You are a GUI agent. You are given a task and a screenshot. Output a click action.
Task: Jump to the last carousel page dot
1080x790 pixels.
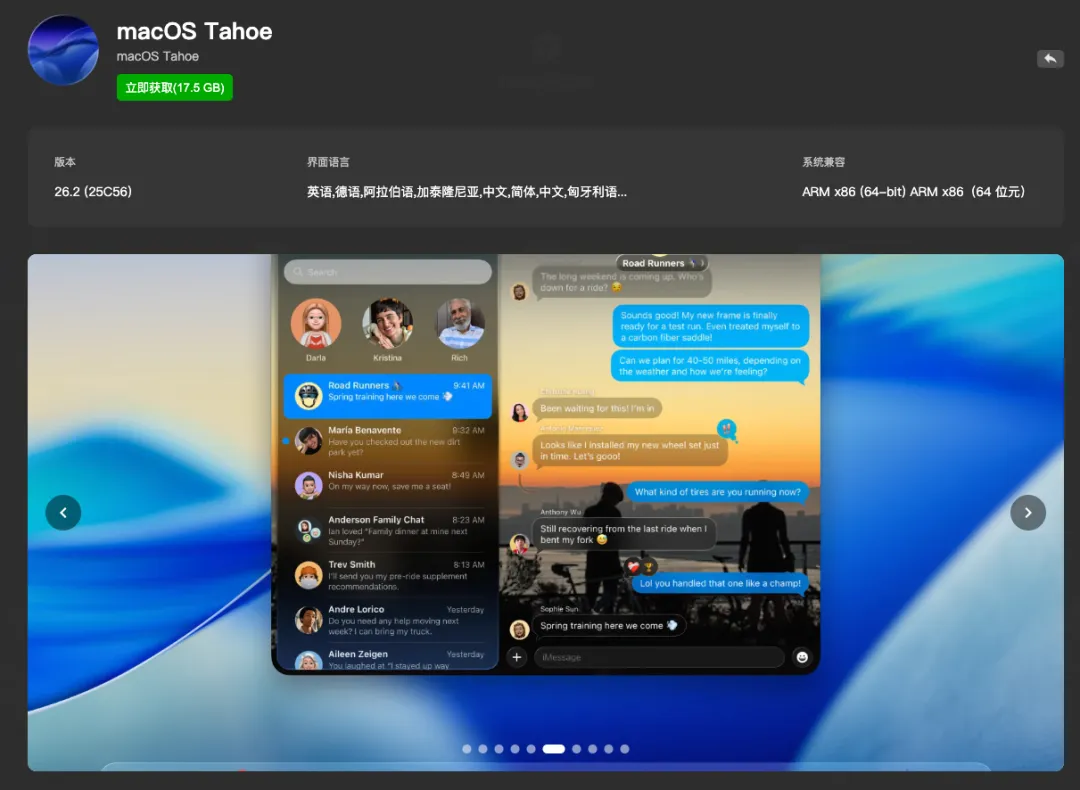tap(625, 749)
